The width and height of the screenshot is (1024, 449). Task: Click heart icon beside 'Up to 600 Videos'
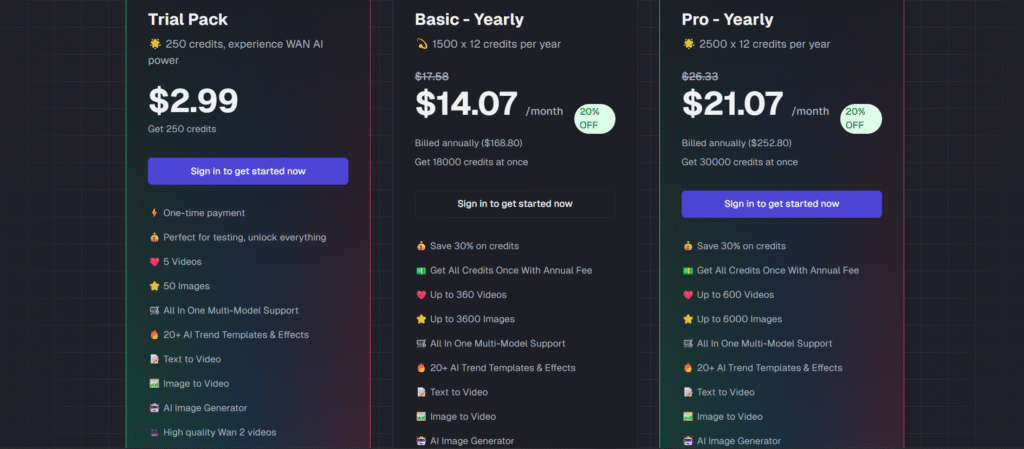(688, 295)
